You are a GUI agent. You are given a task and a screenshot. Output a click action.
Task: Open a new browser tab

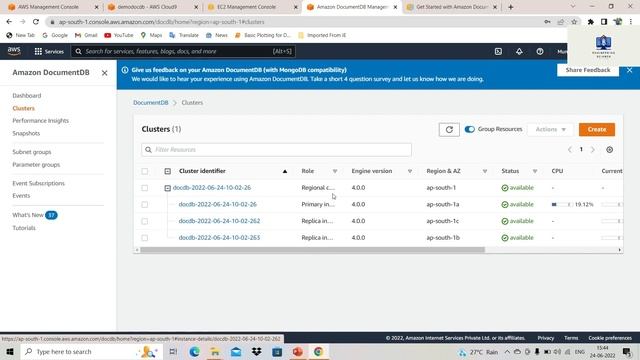pyautogui.click(x=511, y=7)
